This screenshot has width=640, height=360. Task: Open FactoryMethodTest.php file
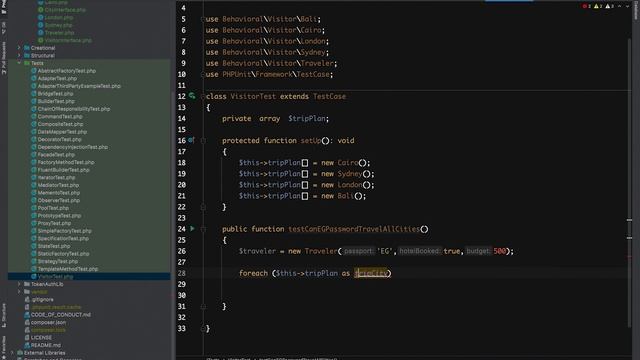pos(66,162)
